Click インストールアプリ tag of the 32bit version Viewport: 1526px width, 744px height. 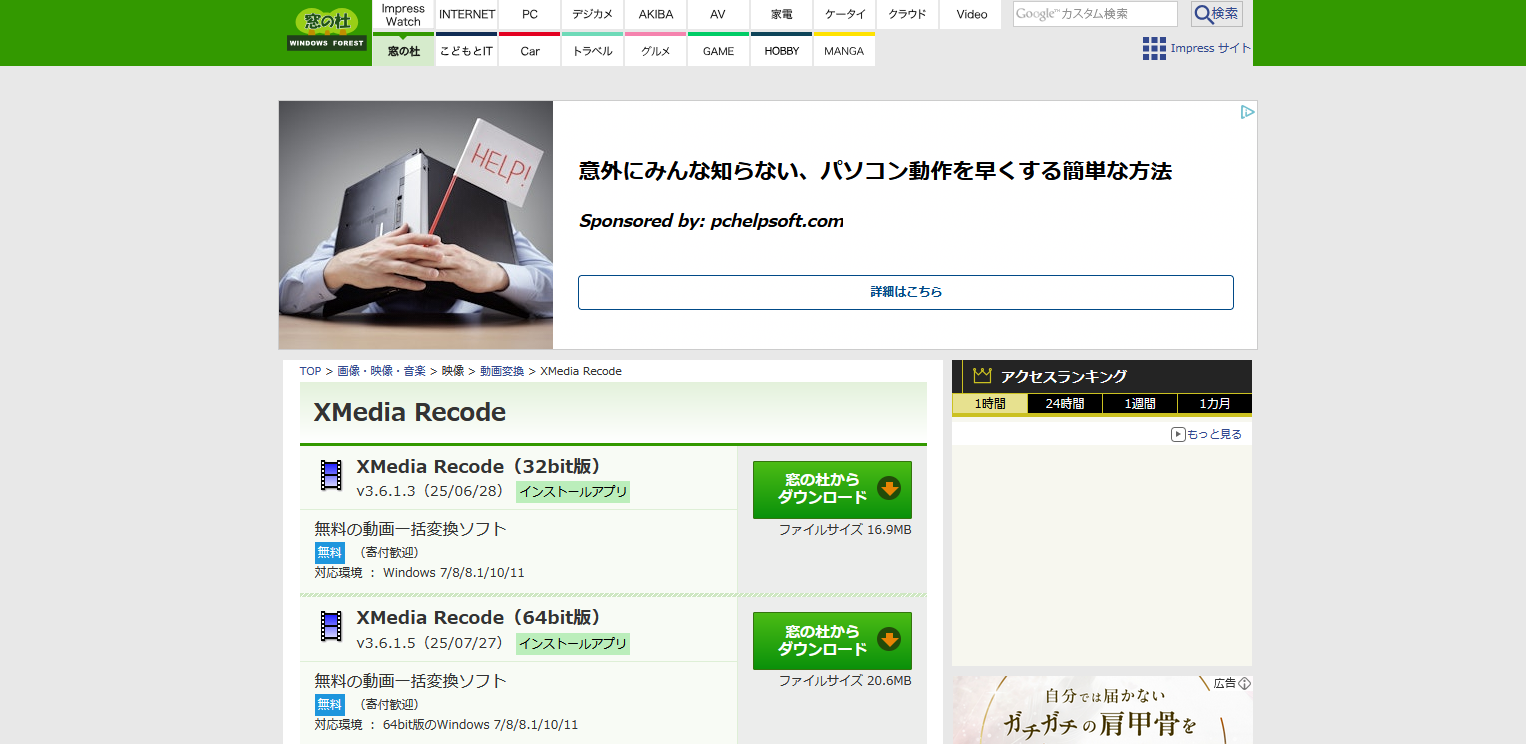[x=573, y=491]
